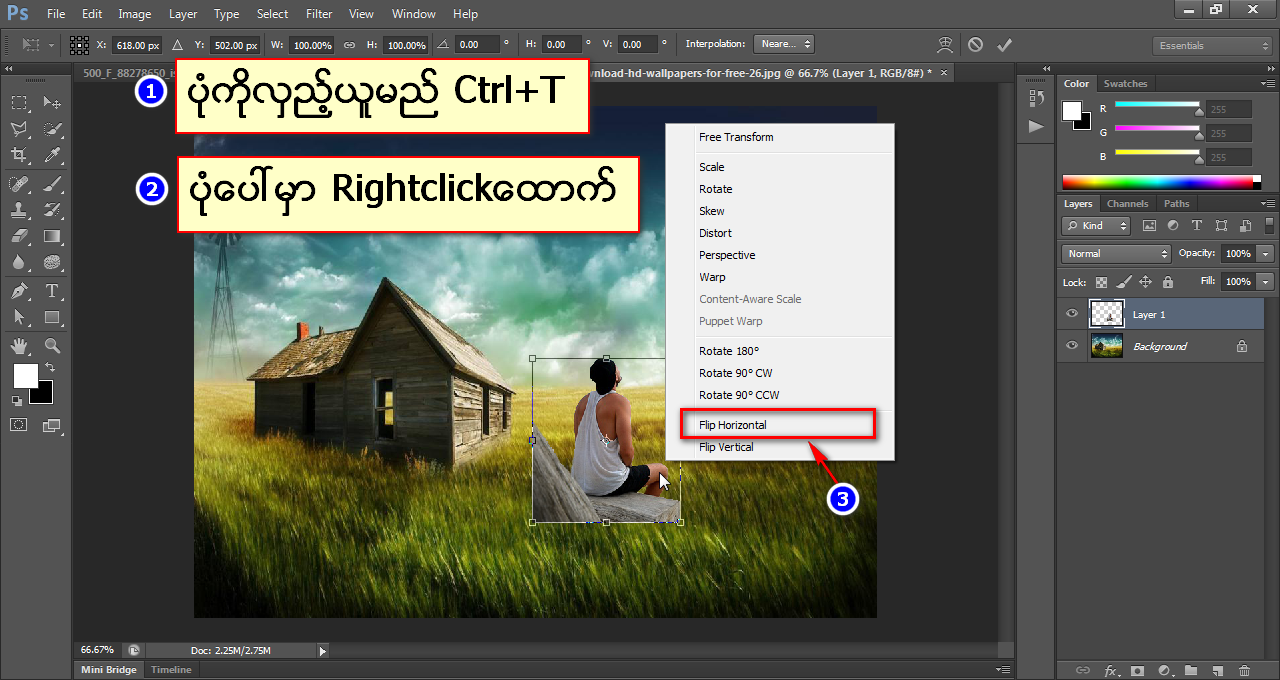Screen dimensions: 1280x680
Task: Click the X position input field
Action: [x=137, y=45]
